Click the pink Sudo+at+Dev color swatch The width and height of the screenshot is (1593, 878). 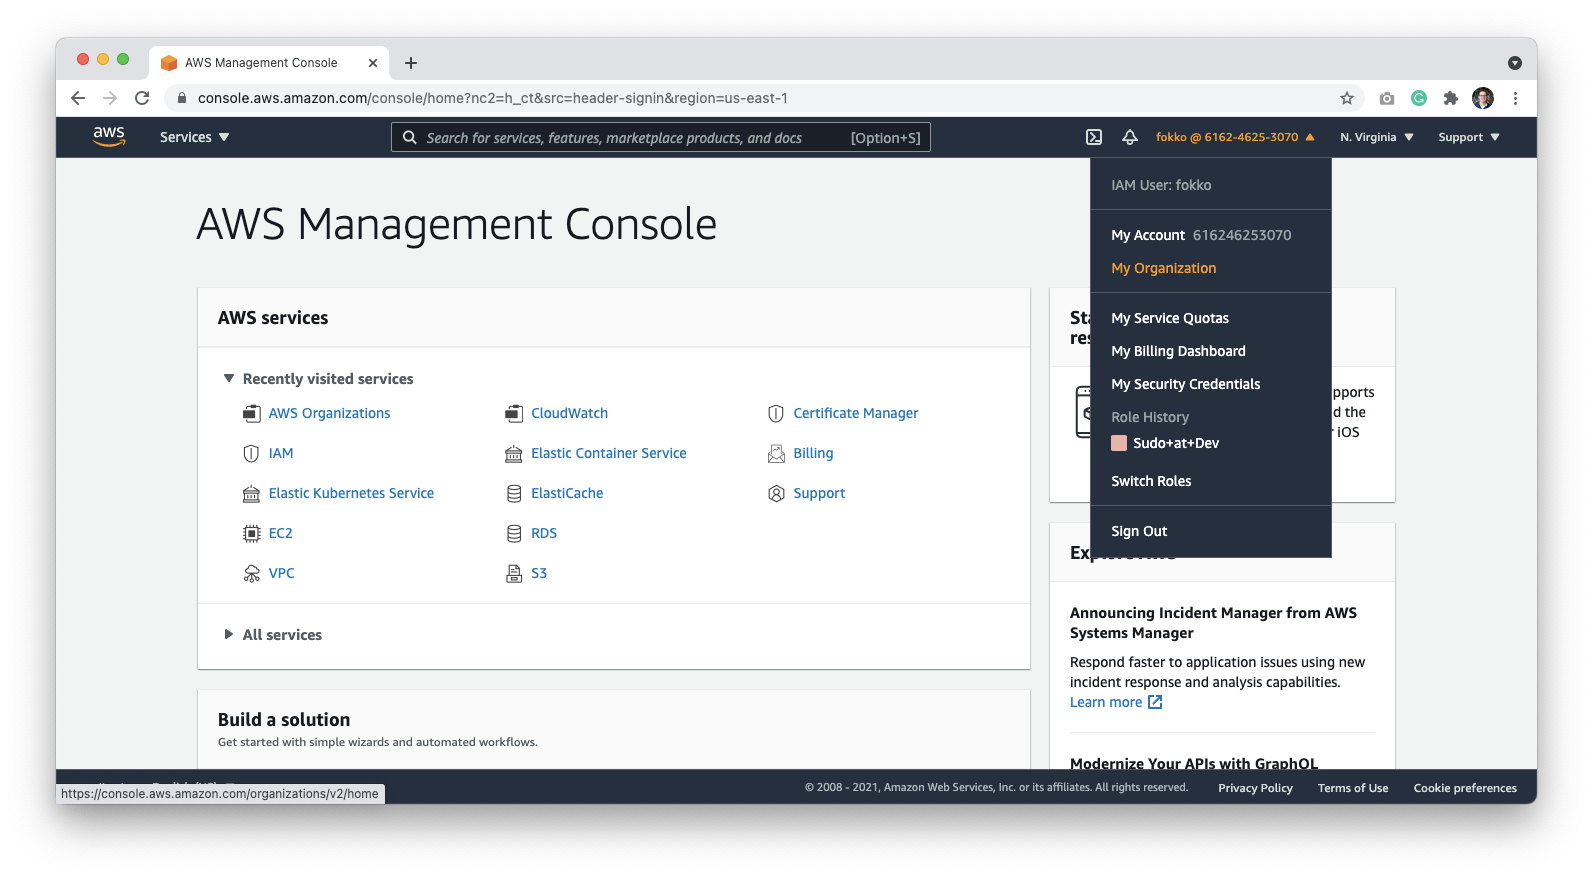(x=1119, y=443)
